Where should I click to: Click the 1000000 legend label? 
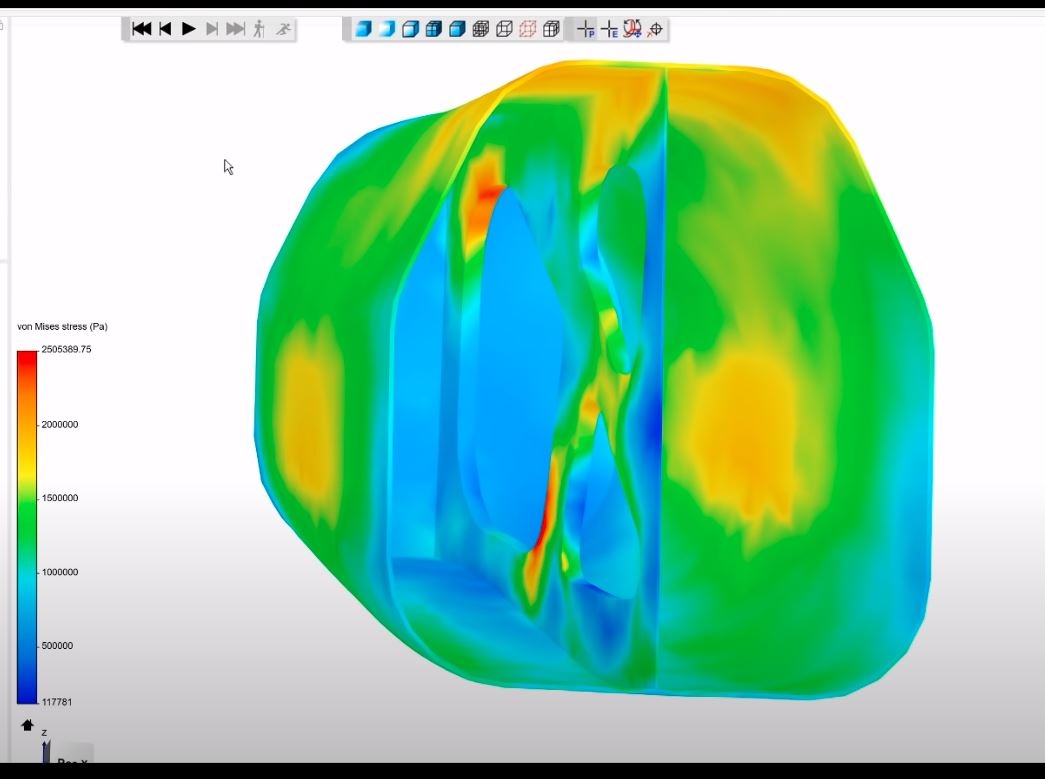pyautogui.click(x=59, y=572)
